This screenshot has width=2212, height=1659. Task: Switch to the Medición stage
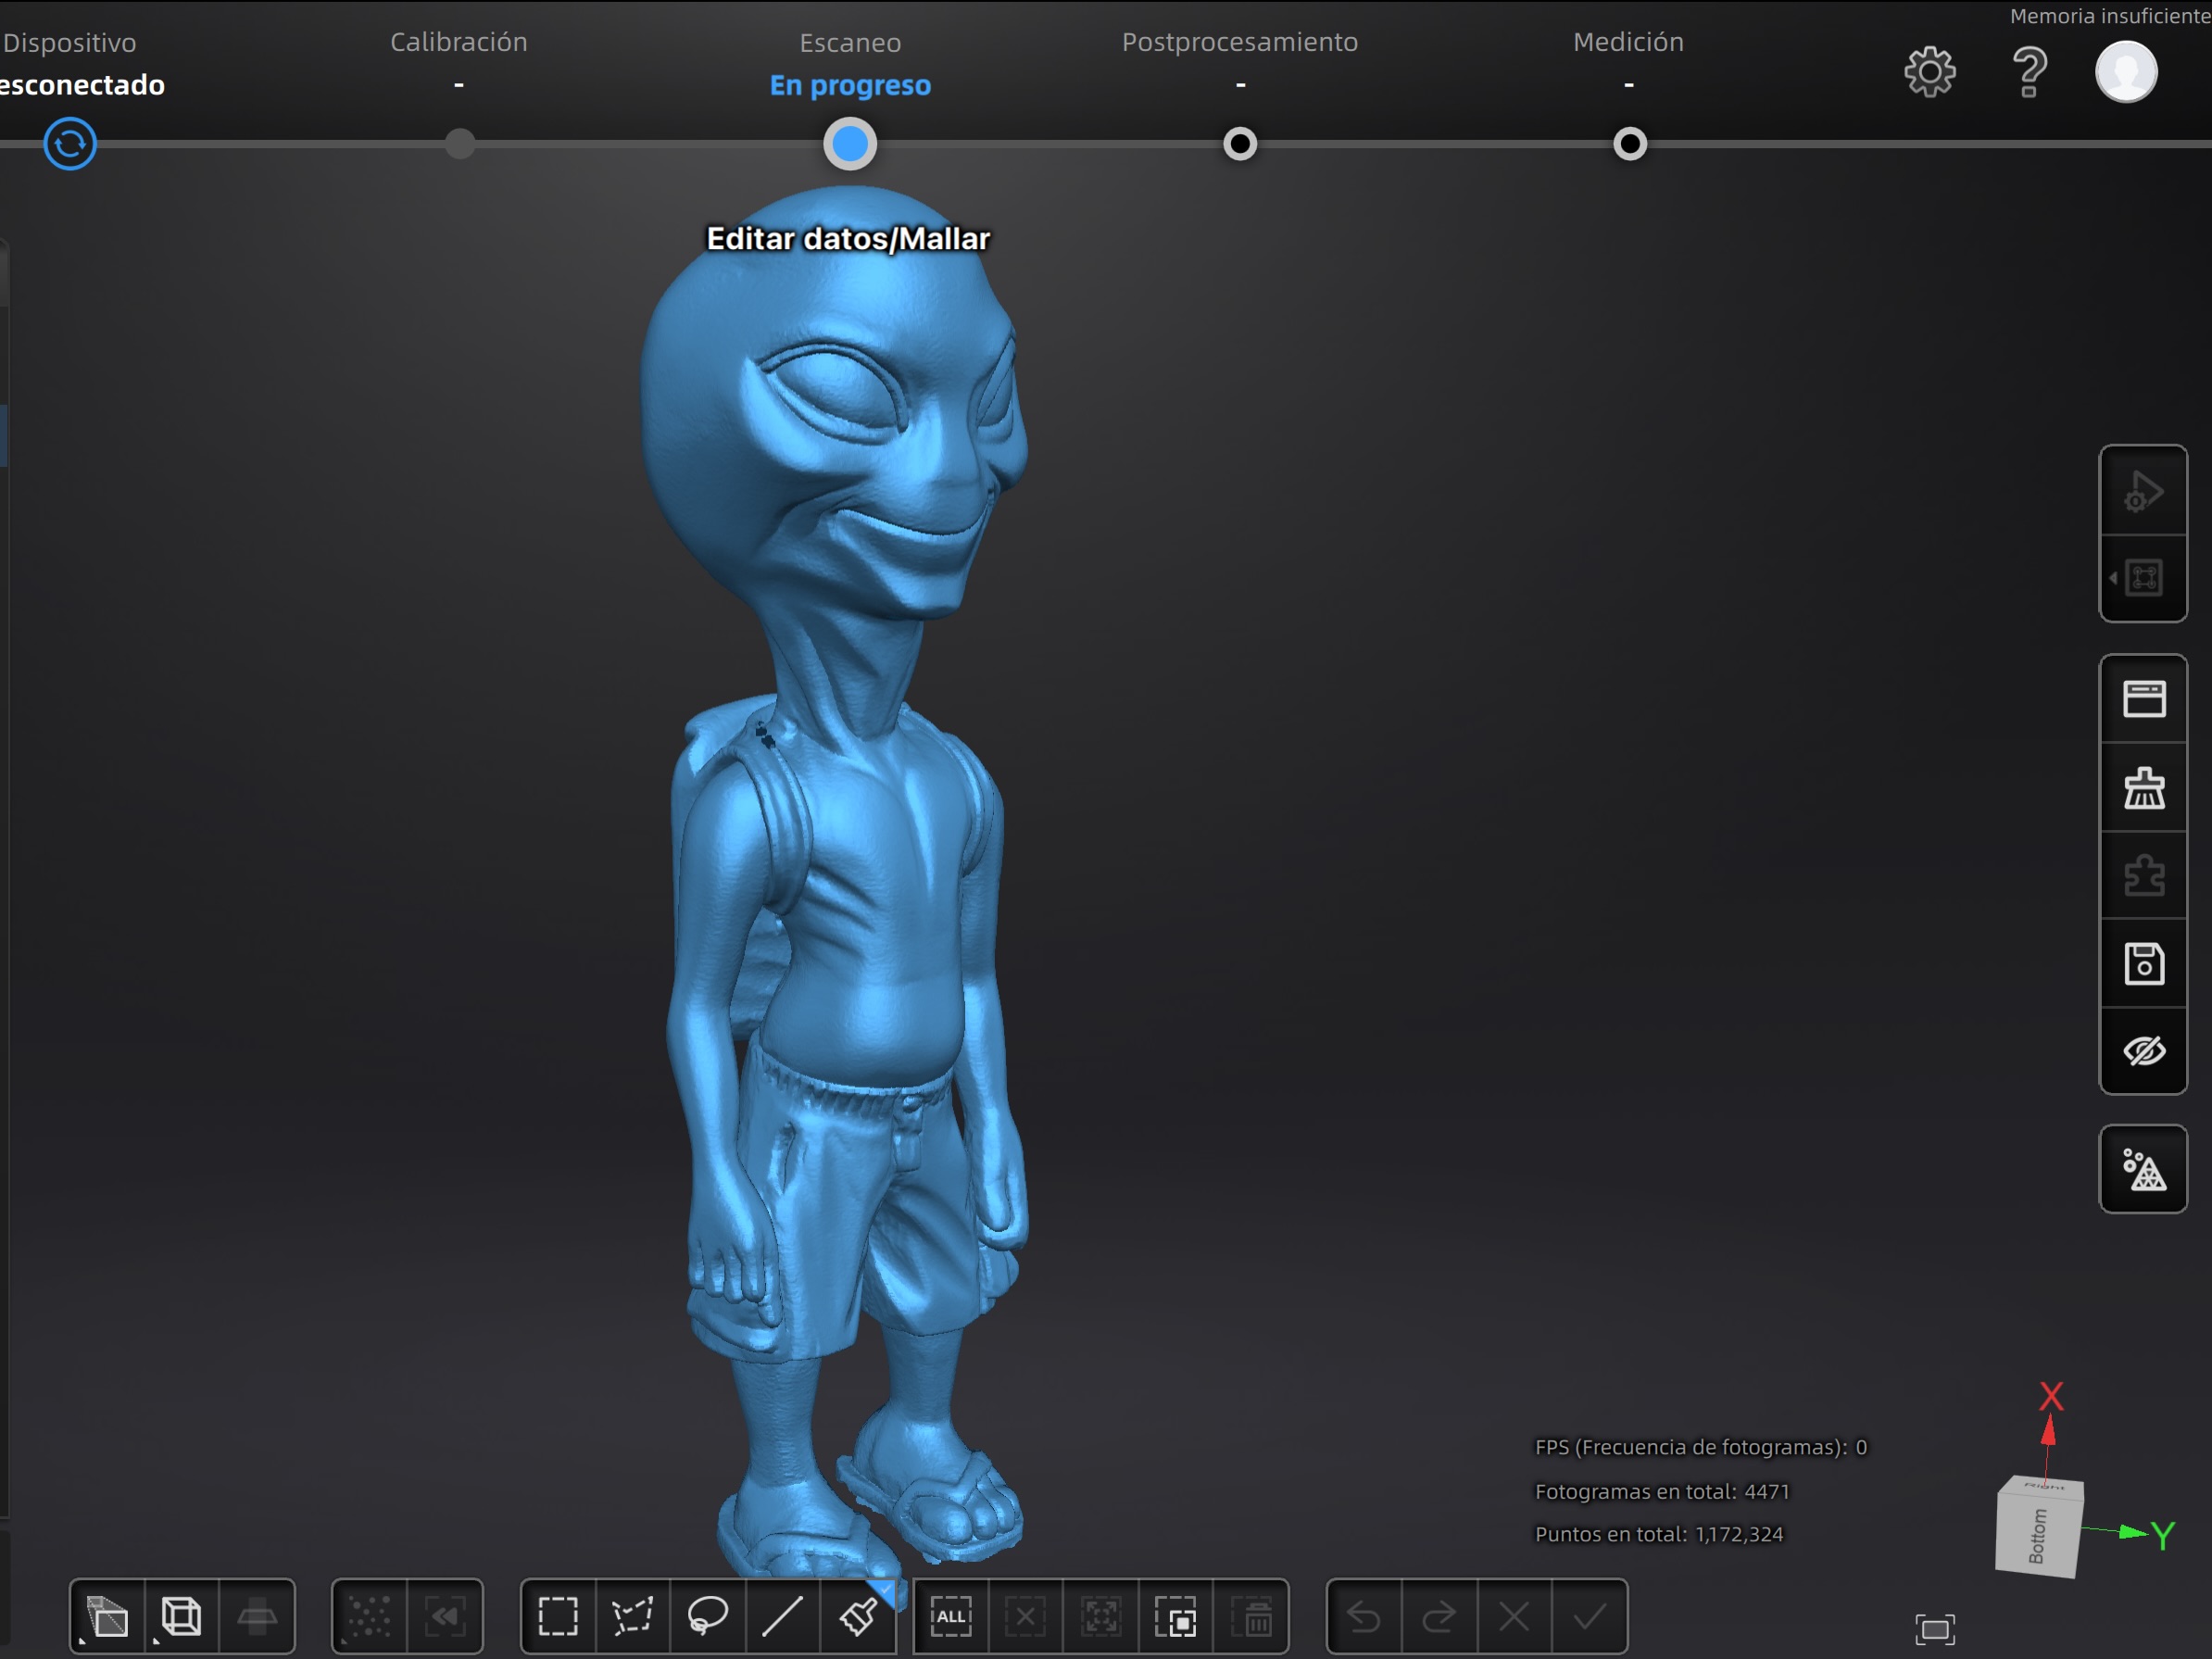(x=1628, y=42)
